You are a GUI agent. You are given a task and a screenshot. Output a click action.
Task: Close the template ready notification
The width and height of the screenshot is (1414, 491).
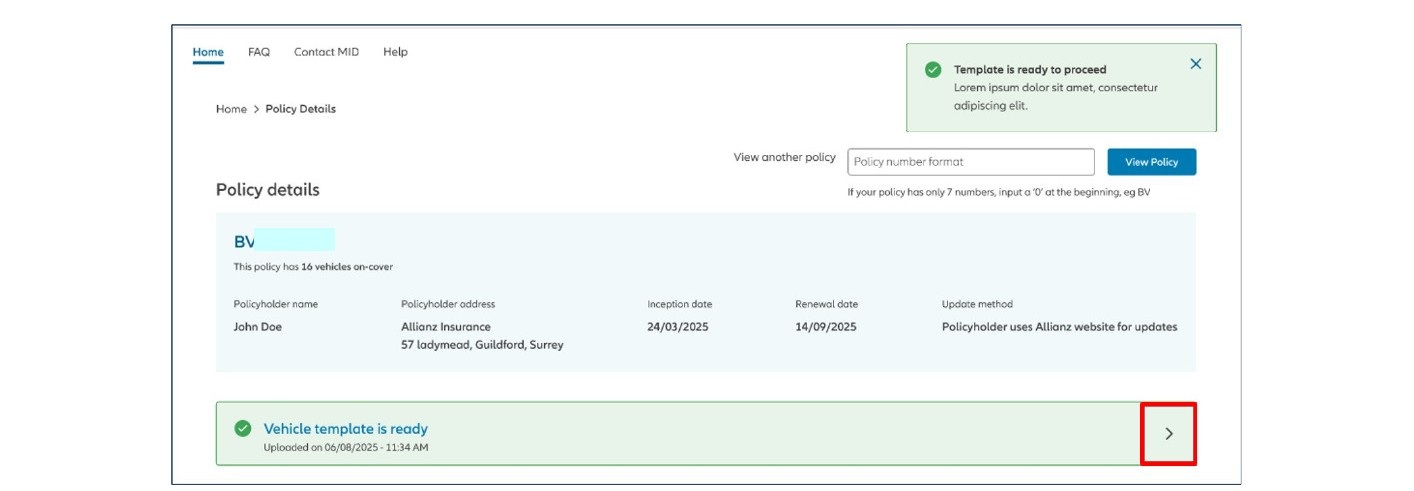tap(1195, 64)
